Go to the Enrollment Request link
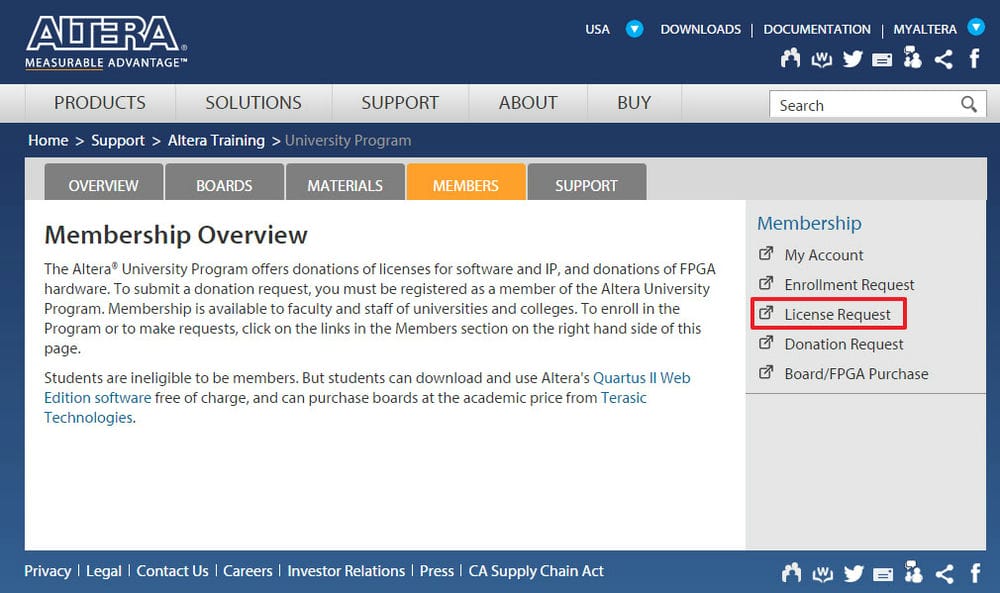Viewport: 1000px width, 593px height. point(849,284)
